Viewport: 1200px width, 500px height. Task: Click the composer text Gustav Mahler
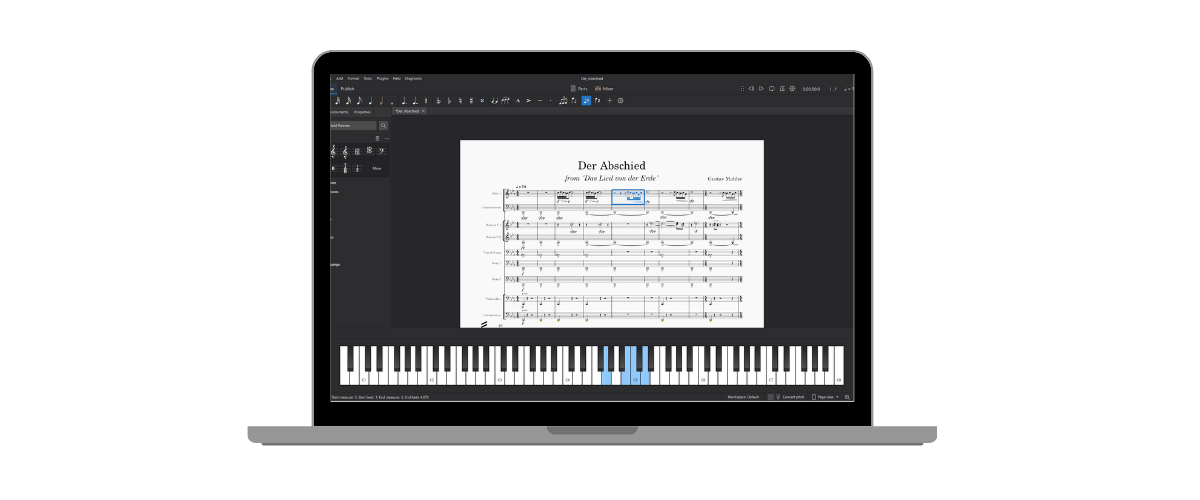pyautogui.click(x=724, y=178)
